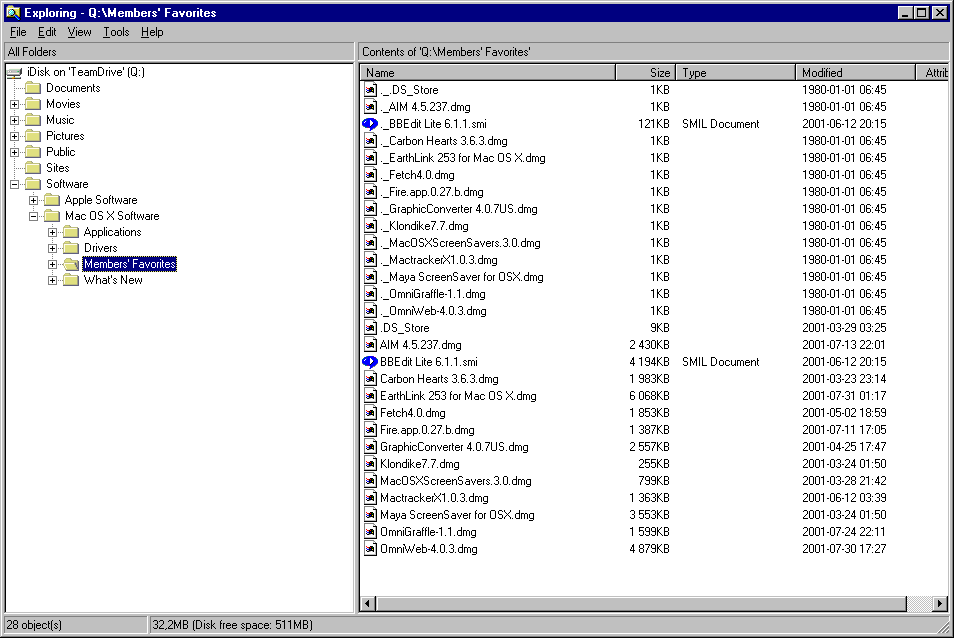Sort files by the Modified column header
954x638 pixels.
[x=855, y=73]
